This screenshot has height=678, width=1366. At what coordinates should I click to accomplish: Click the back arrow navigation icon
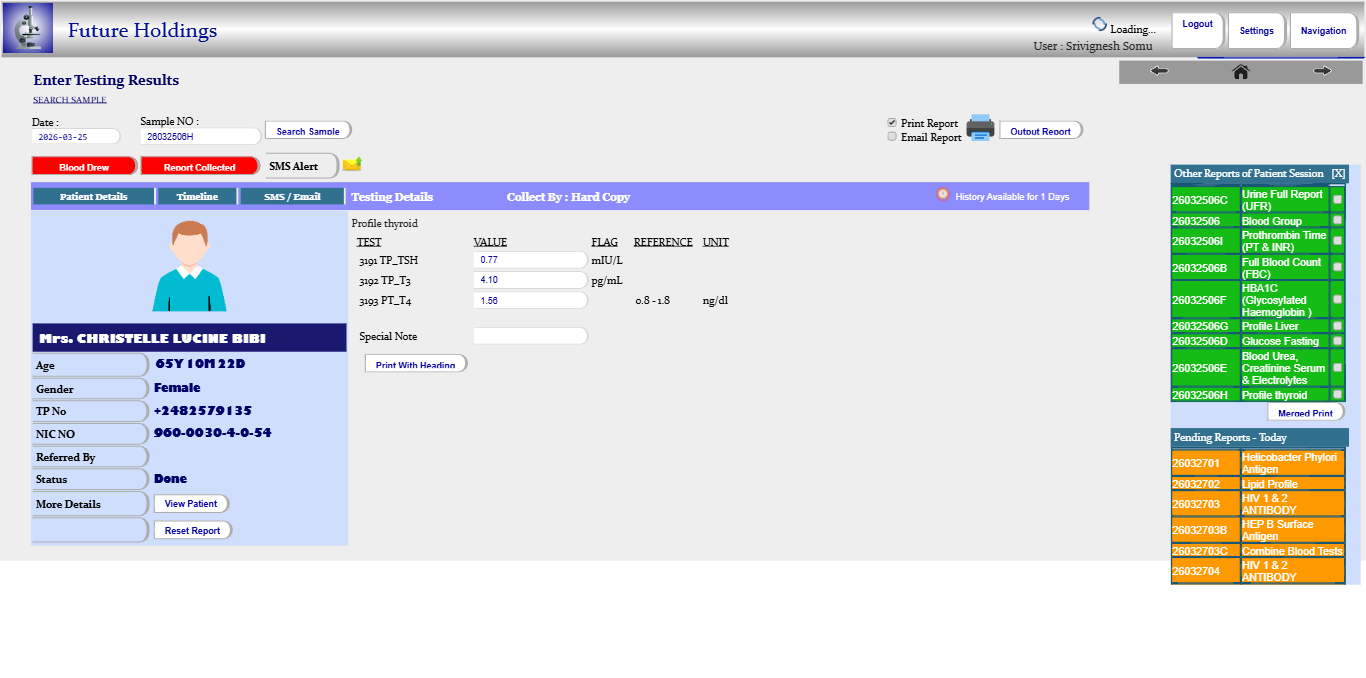point(1159,71)
